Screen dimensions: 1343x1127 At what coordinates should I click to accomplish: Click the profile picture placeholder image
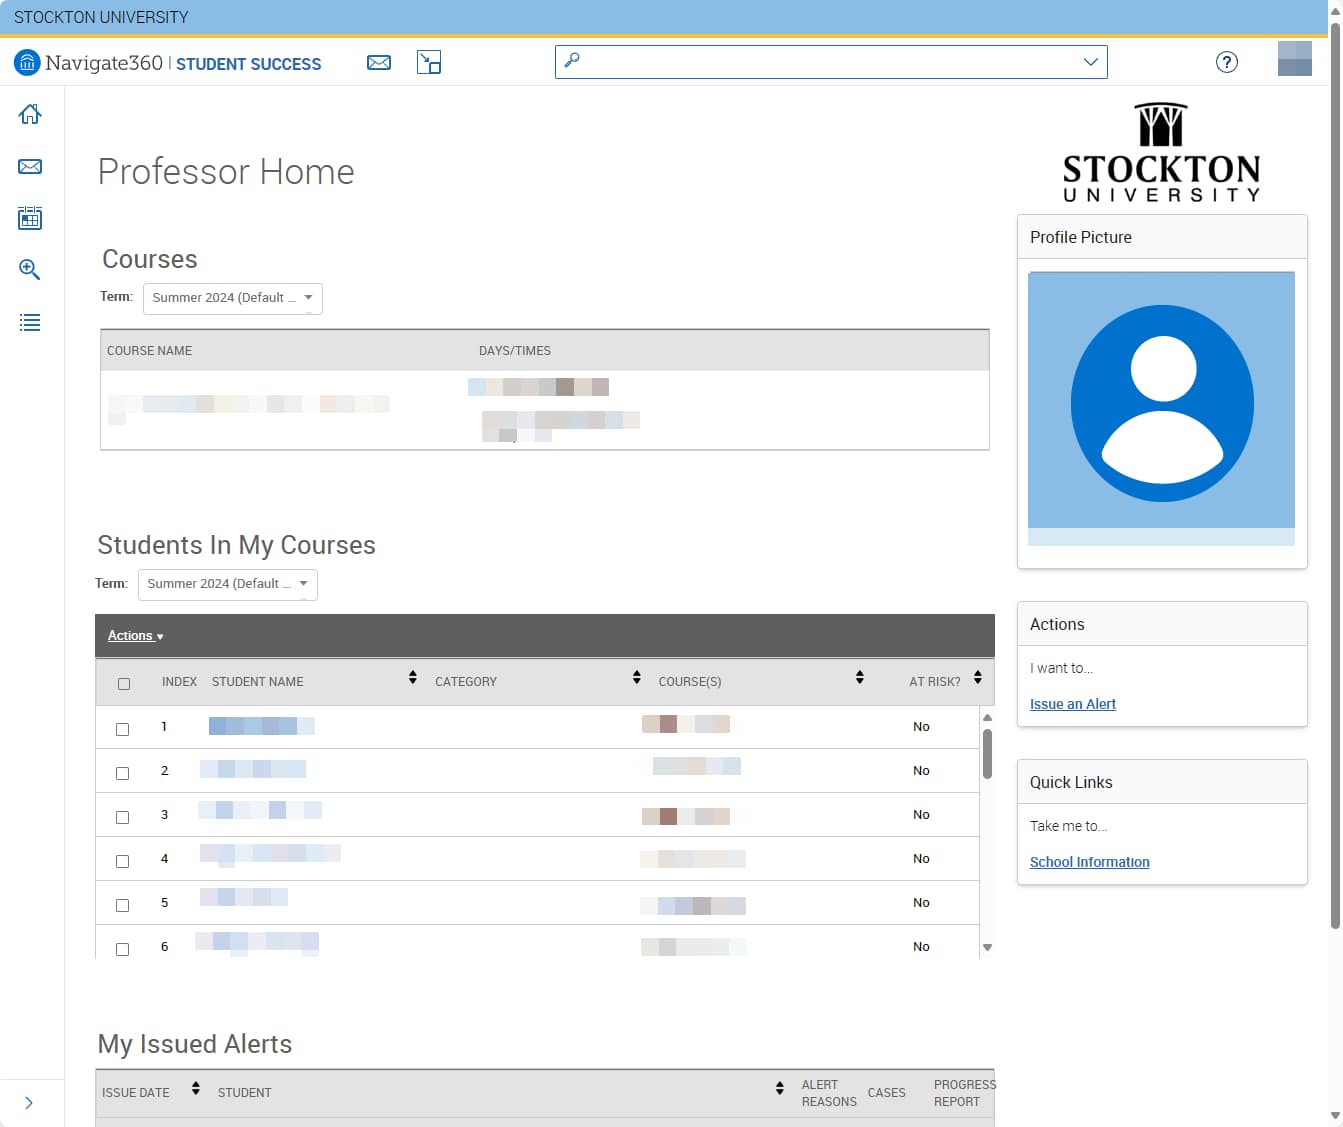point(1161,408)
